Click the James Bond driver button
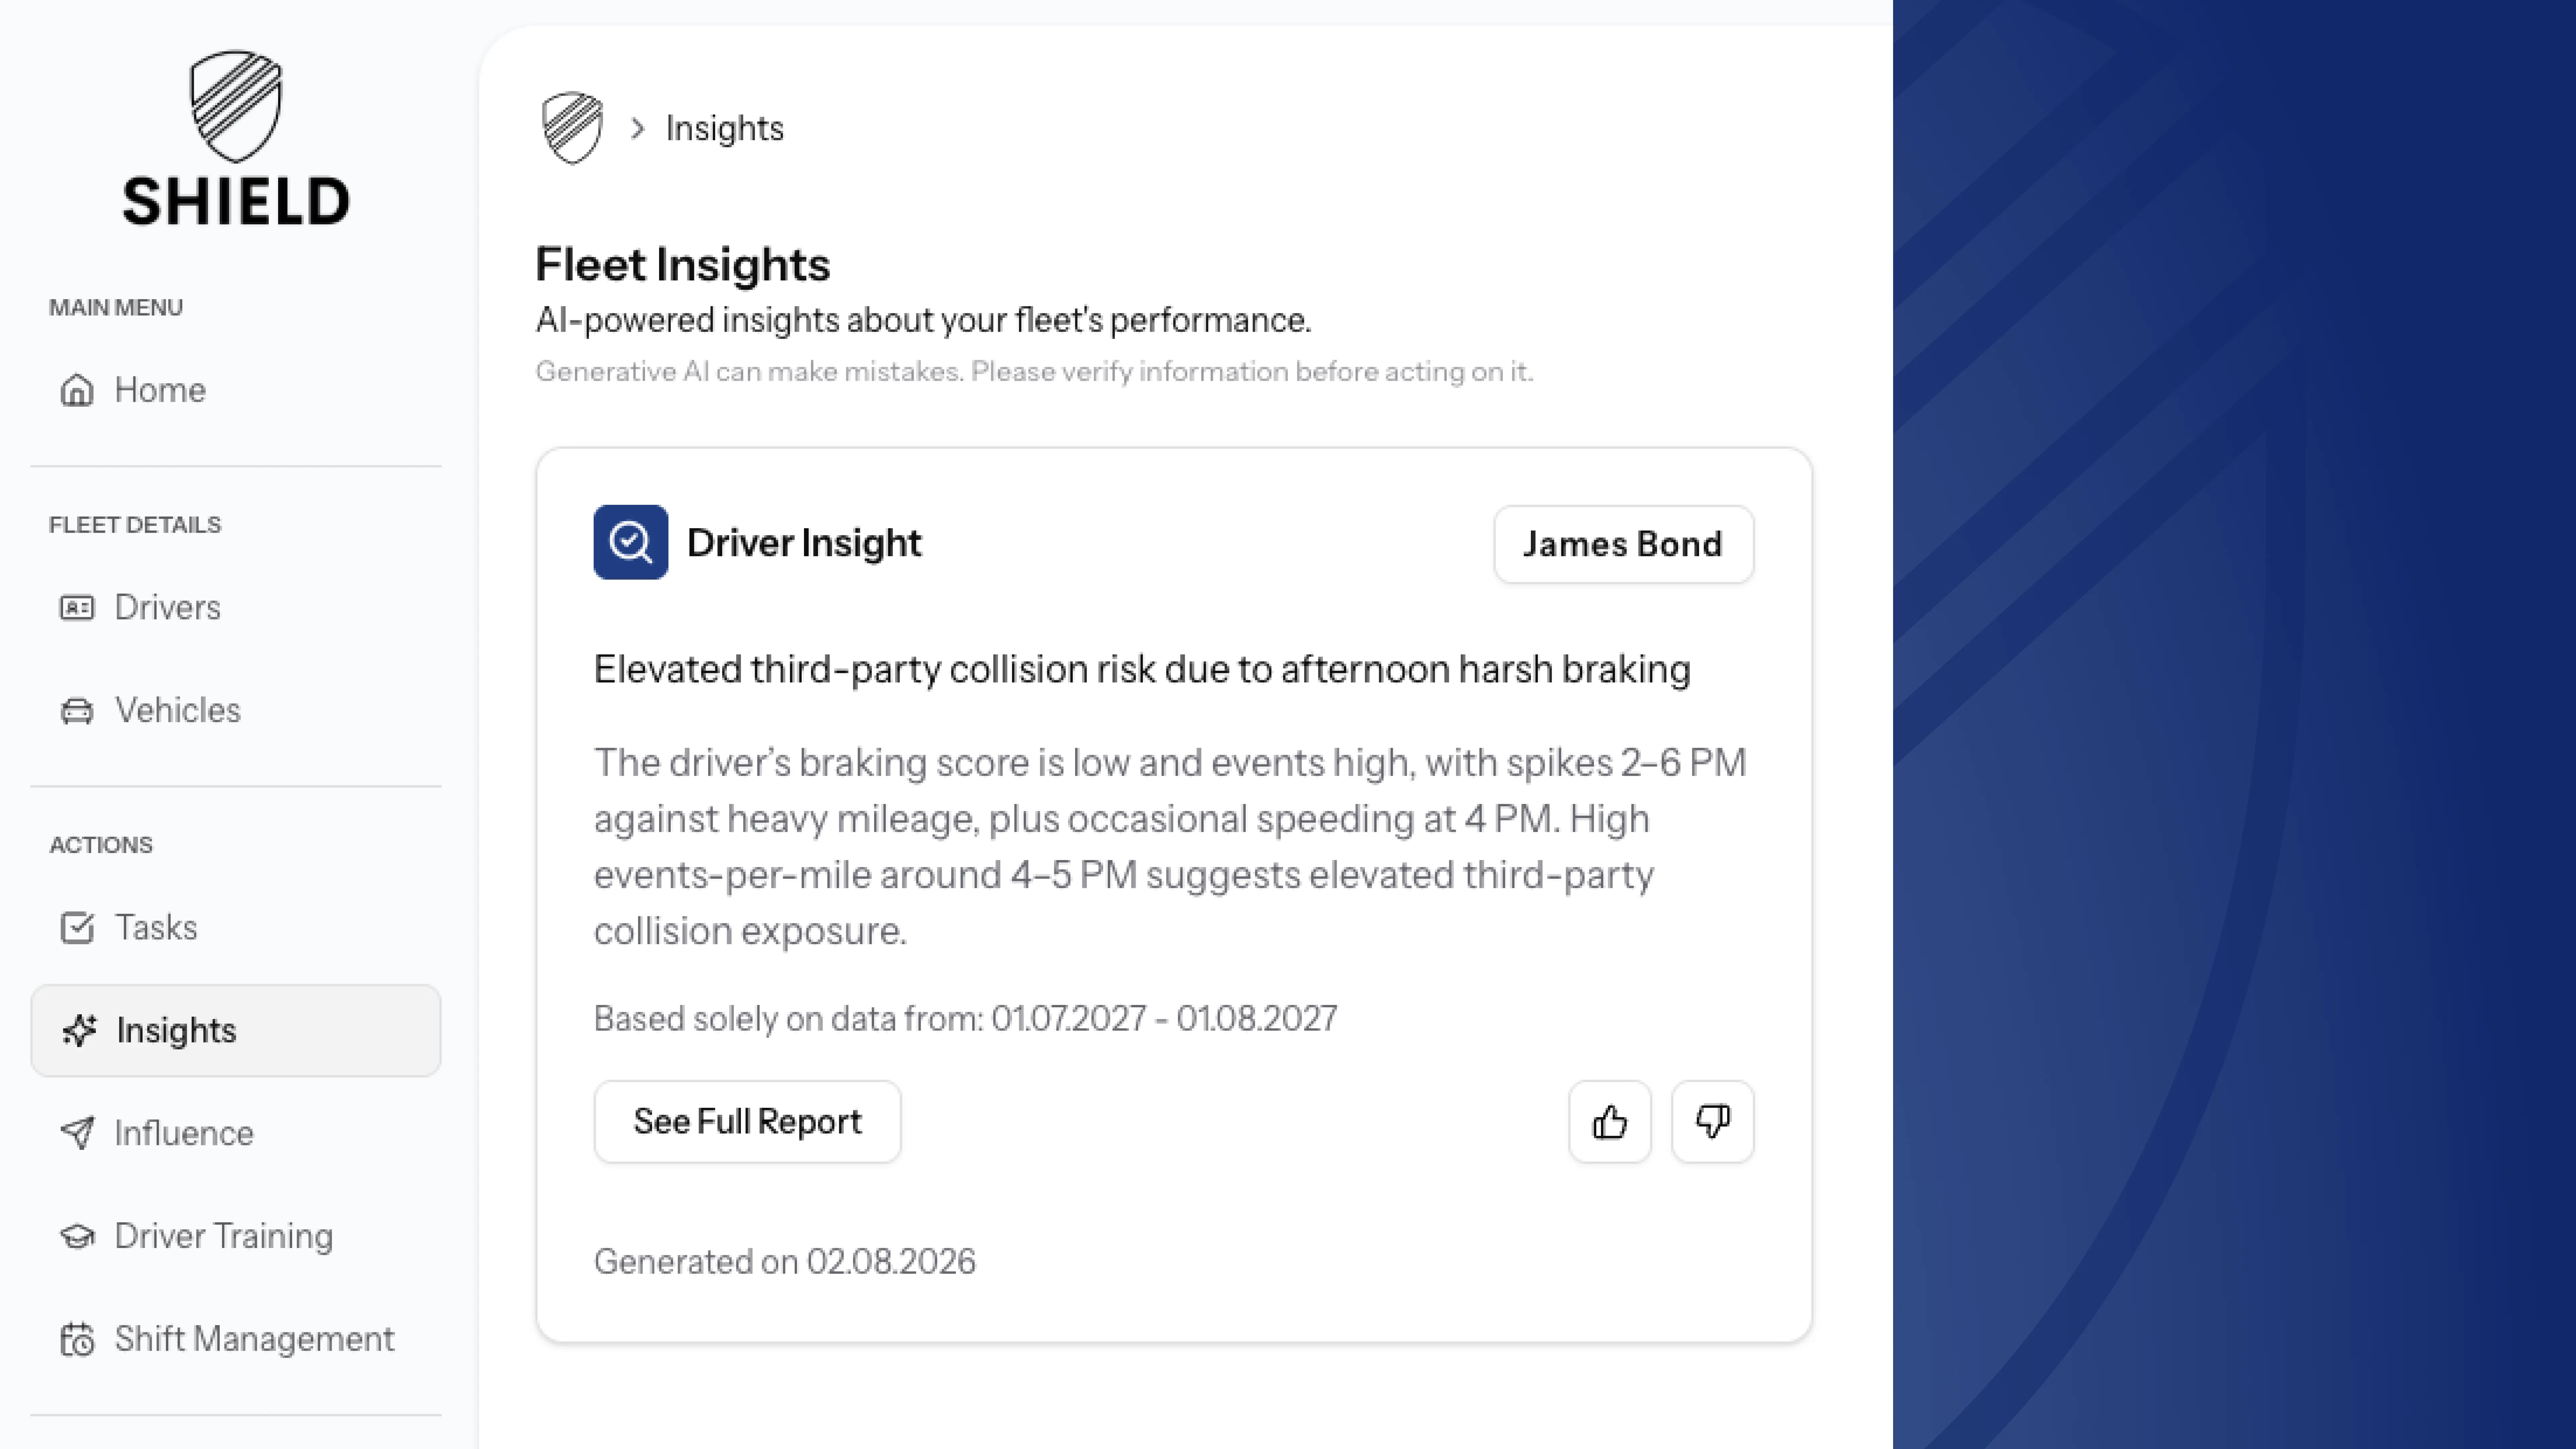Viewport: 2576px width, 1449px height. (1623, 544)
